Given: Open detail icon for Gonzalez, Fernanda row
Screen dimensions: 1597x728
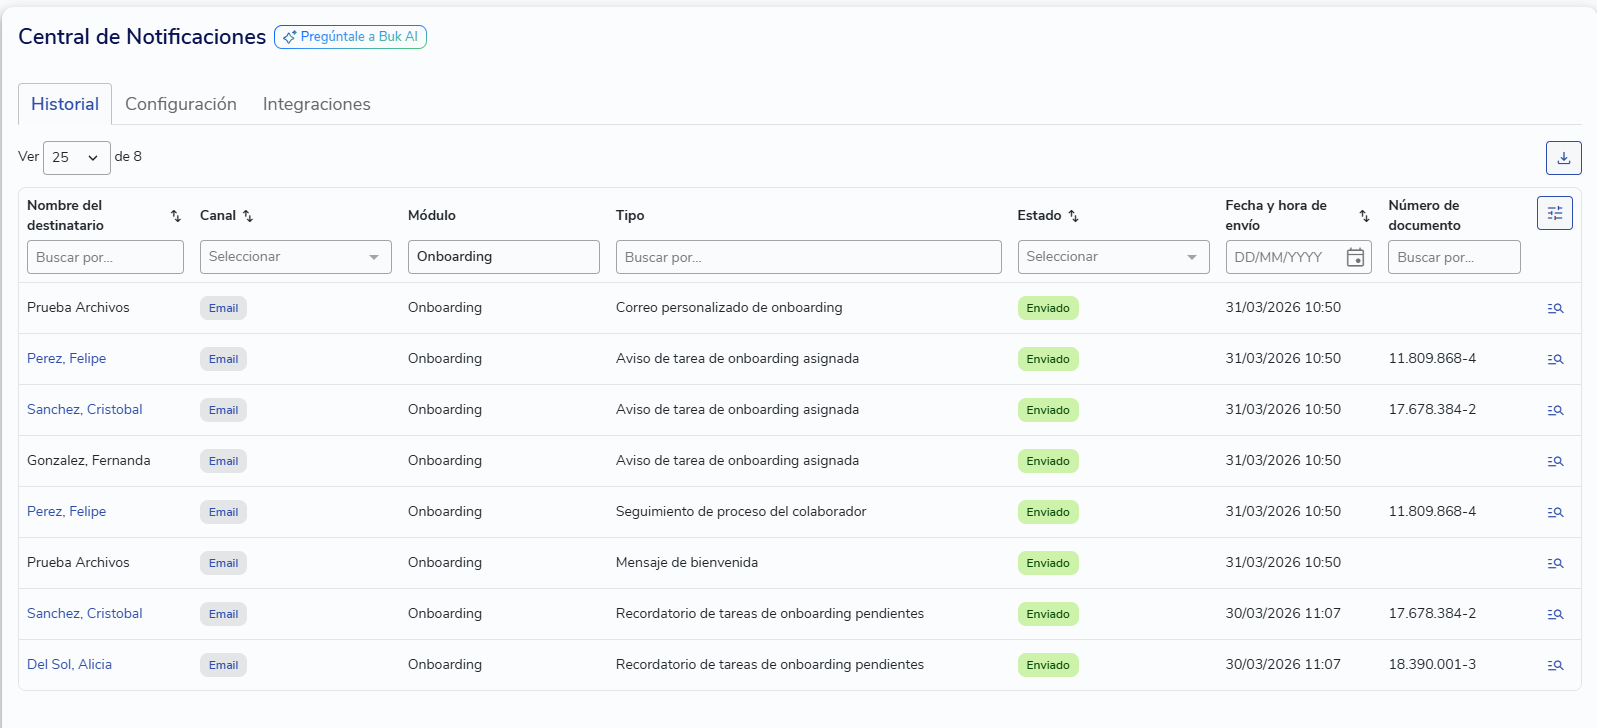Looking at the screenshot, I should coord(1555,461).
